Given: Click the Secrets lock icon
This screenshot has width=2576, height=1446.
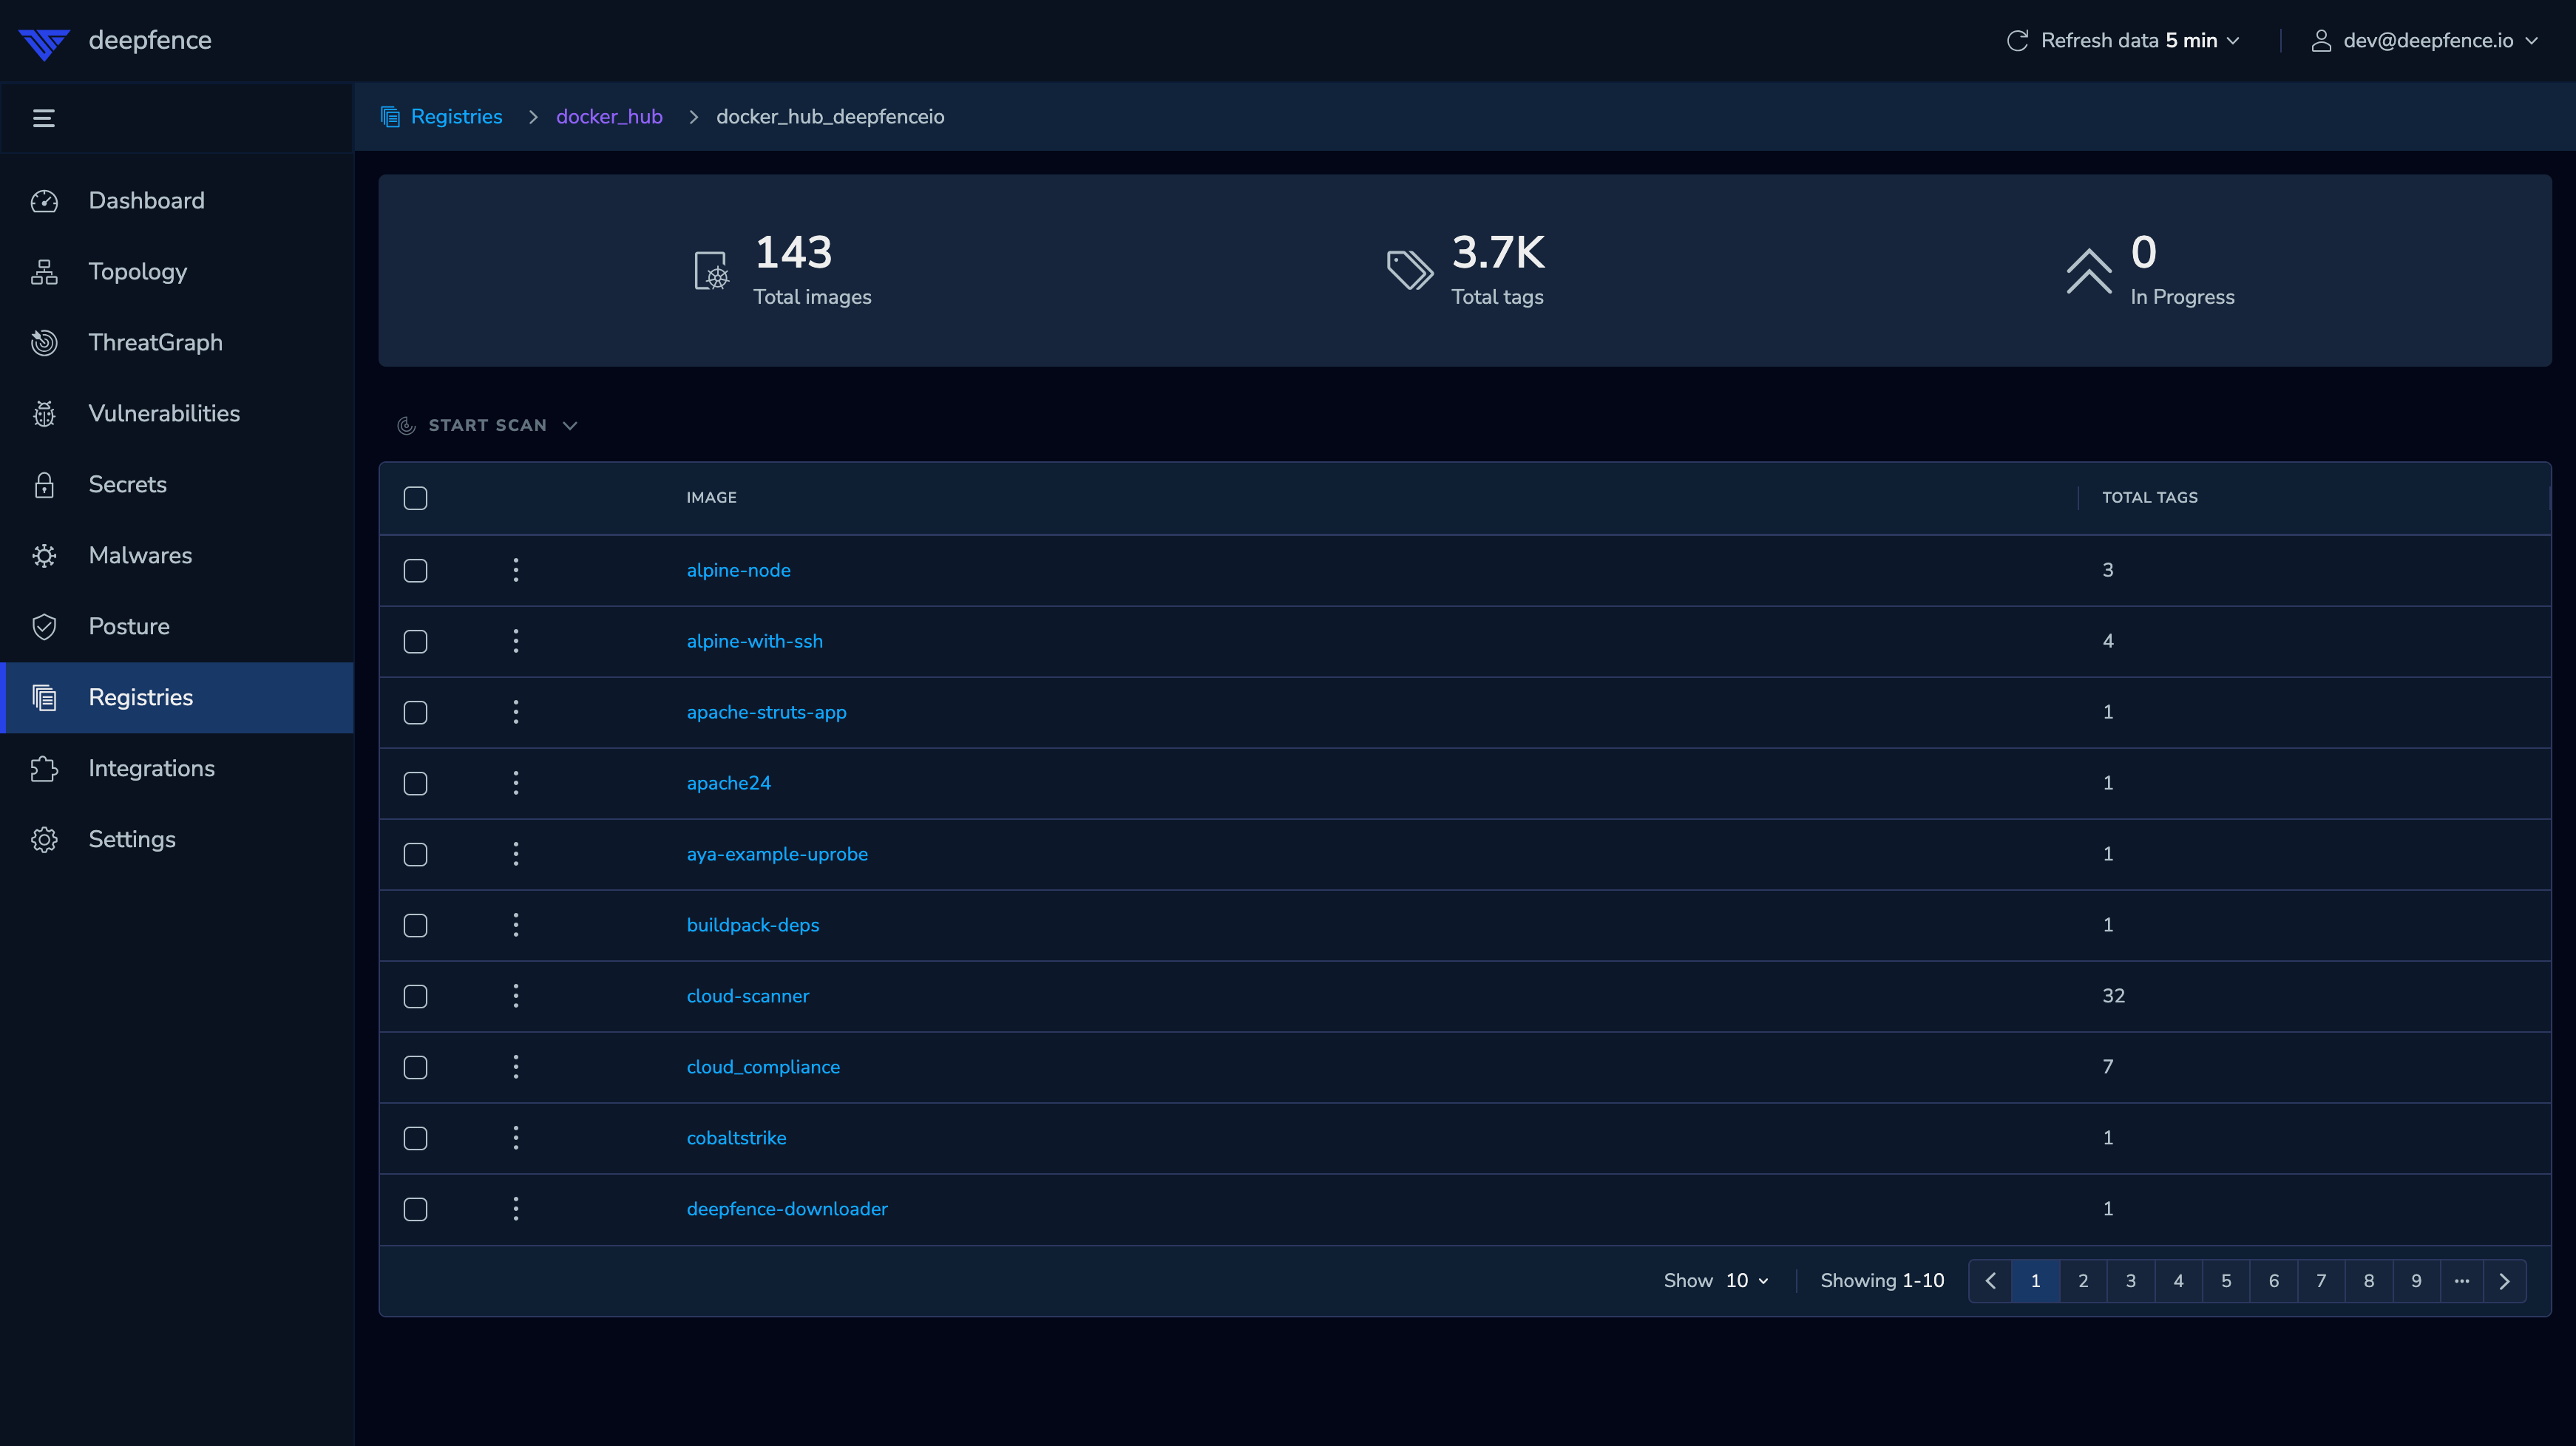Looking at the screenshot, I should tap(44, 484).
